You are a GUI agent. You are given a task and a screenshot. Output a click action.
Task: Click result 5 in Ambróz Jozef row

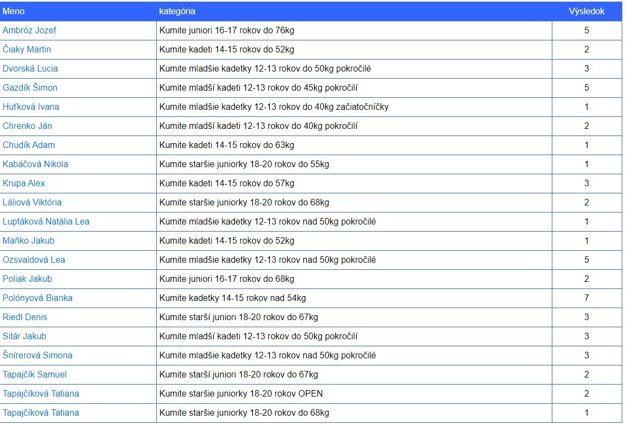pos(587,30)
